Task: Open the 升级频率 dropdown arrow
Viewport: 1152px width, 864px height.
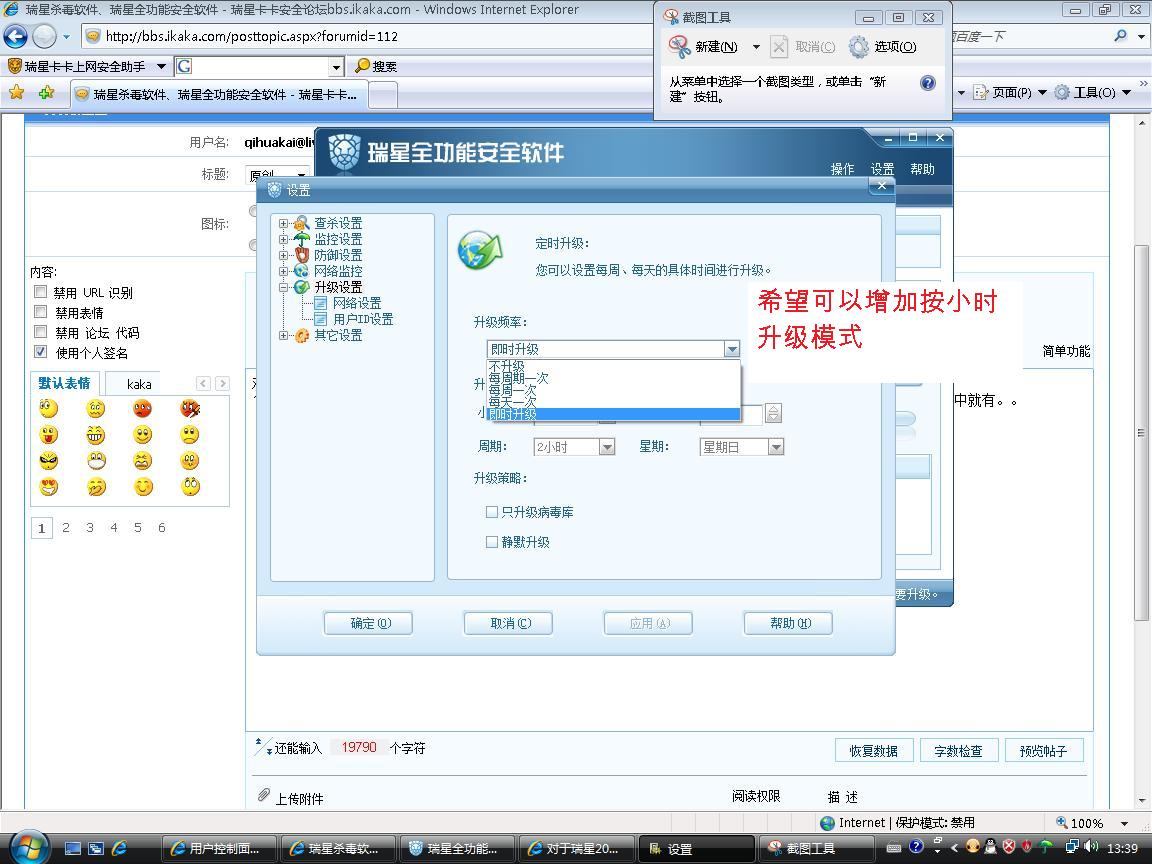Action: point(732,350)
